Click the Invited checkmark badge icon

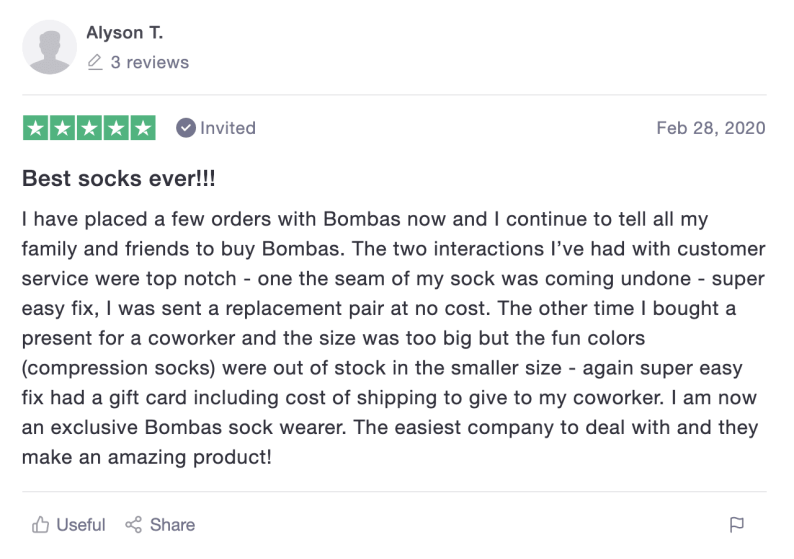click(x=185, y=128)
